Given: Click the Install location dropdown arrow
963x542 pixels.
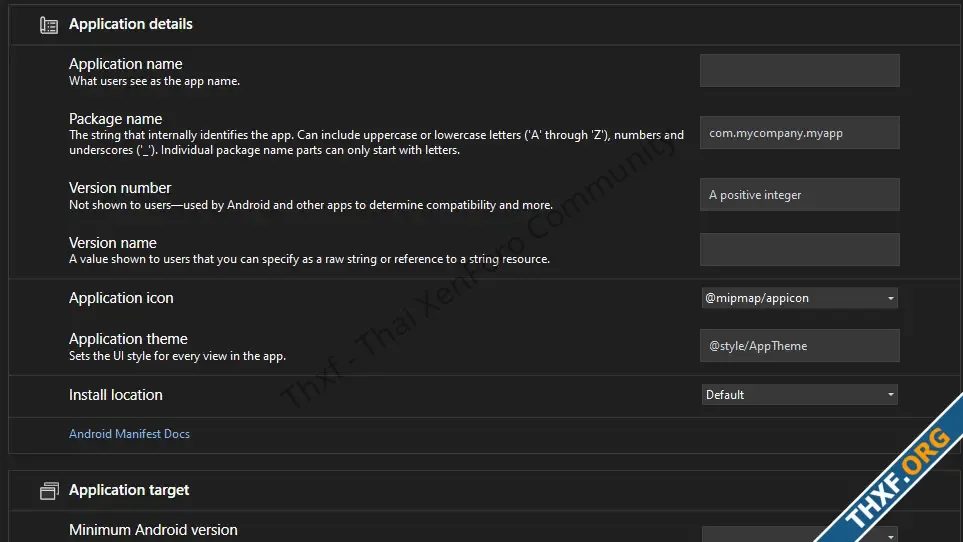Looking at the screenshot, I should (891, 395).
